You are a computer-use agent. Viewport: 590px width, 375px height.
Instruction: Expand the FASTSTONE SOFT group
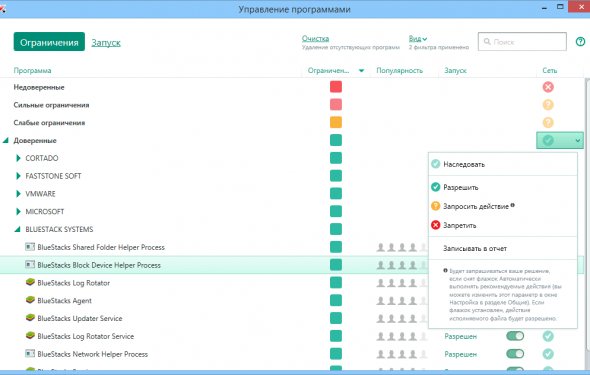coord(18,176)
